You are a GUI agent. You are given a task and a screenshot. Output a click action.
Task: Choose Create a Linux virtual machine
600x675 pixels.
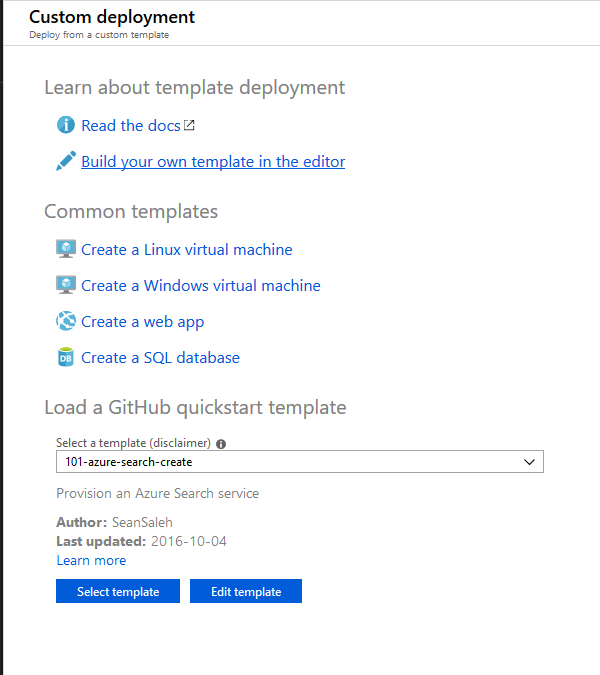tap(187, 250)
